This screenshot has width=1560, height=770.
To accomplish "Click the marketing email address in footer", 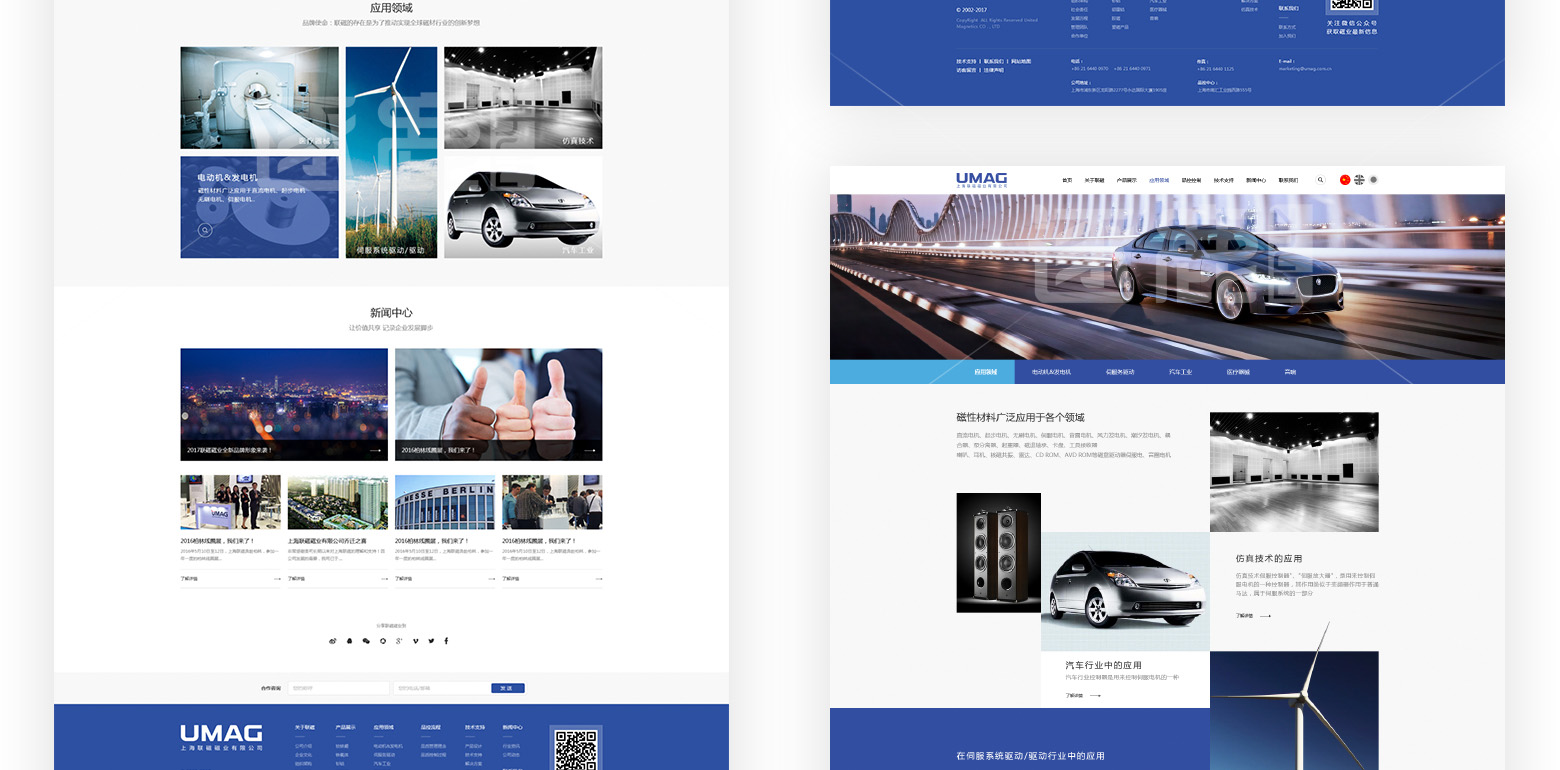I will tap(1304, 69).
